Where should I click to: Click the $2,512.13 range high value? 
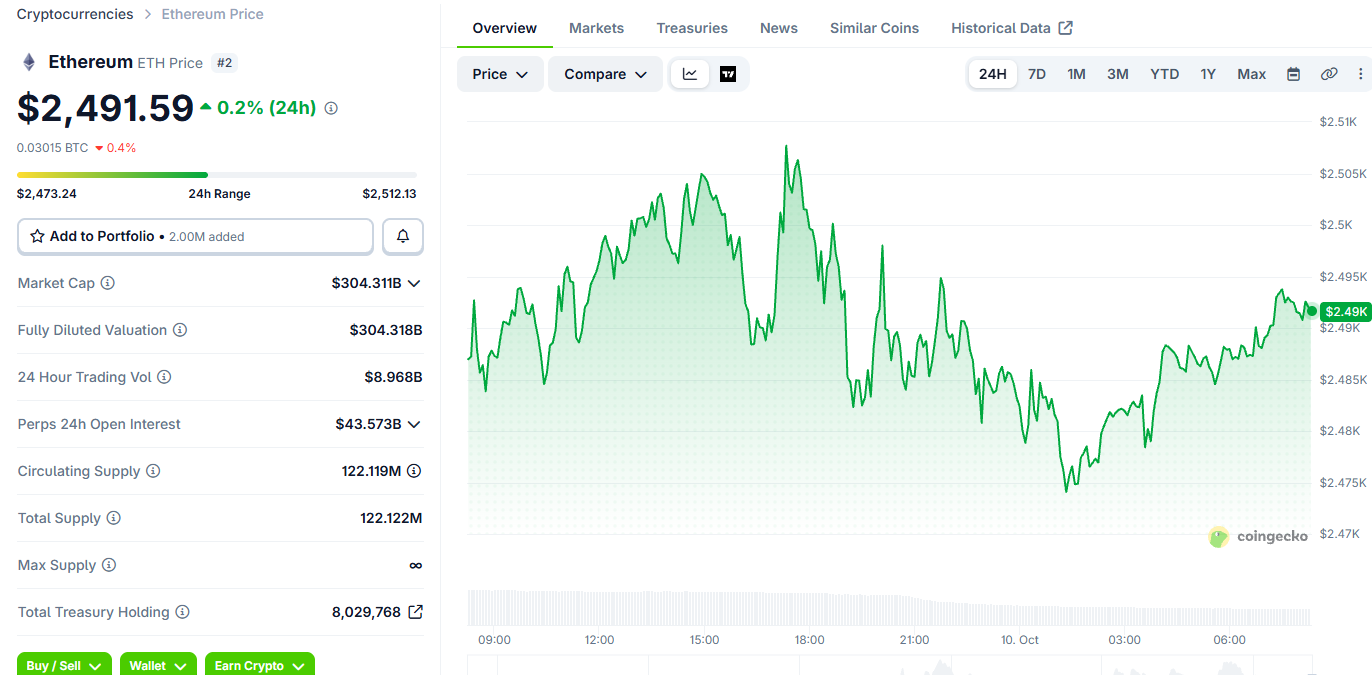(x=389, y=194)
